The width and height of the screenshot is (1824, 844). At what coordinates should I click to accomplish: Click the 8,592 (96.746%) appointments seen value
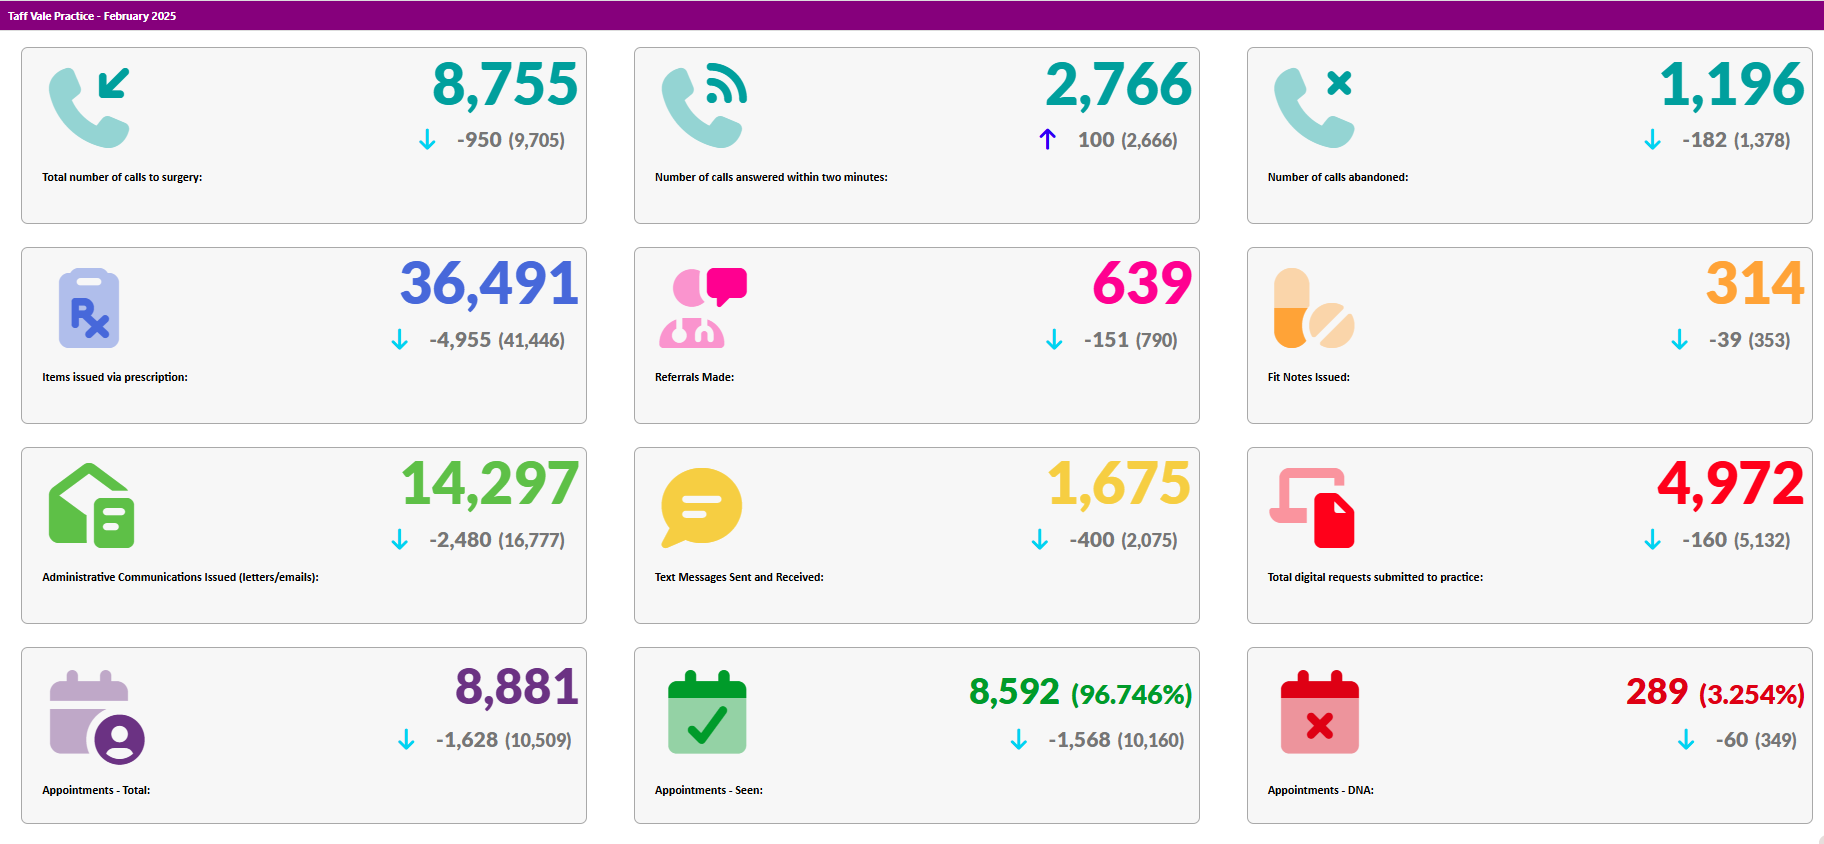coord(1080,692)
